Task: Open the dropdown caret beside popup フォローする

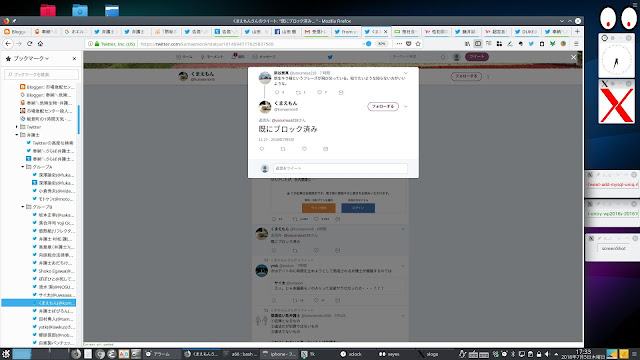Action: 406,107
